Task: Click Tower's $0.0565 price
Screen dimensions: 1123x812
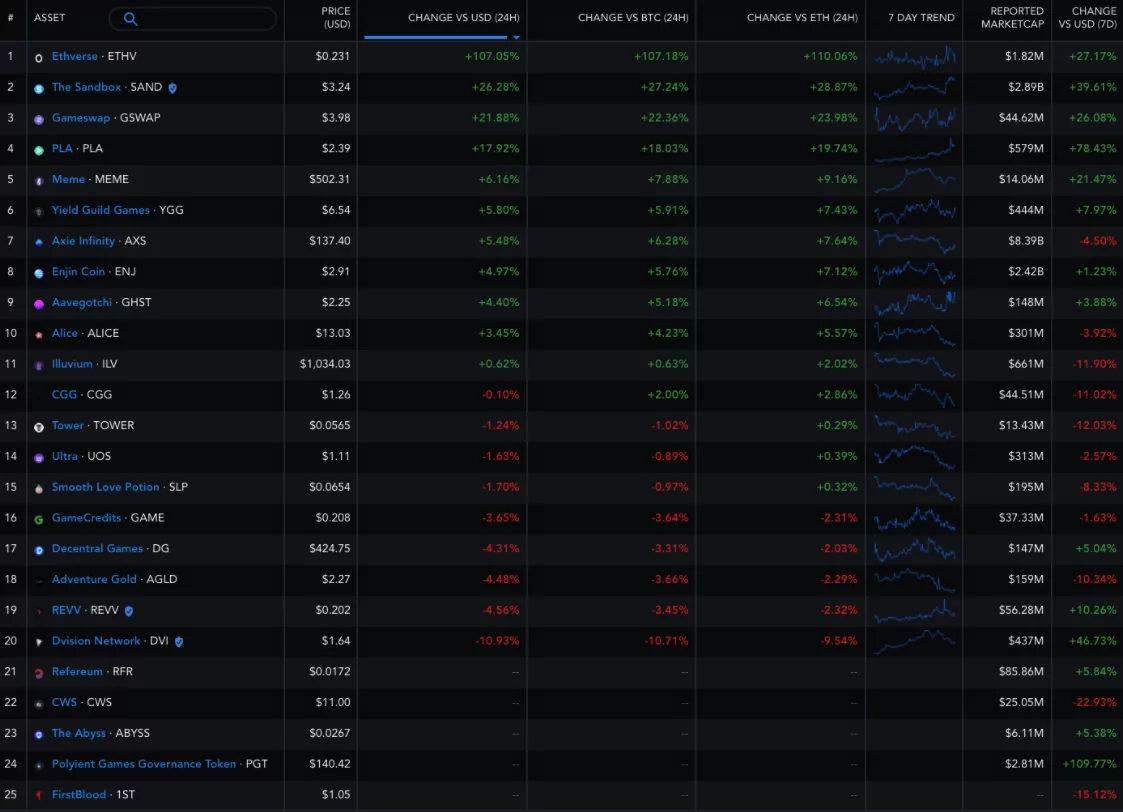Action: click(x=329, y=425)
